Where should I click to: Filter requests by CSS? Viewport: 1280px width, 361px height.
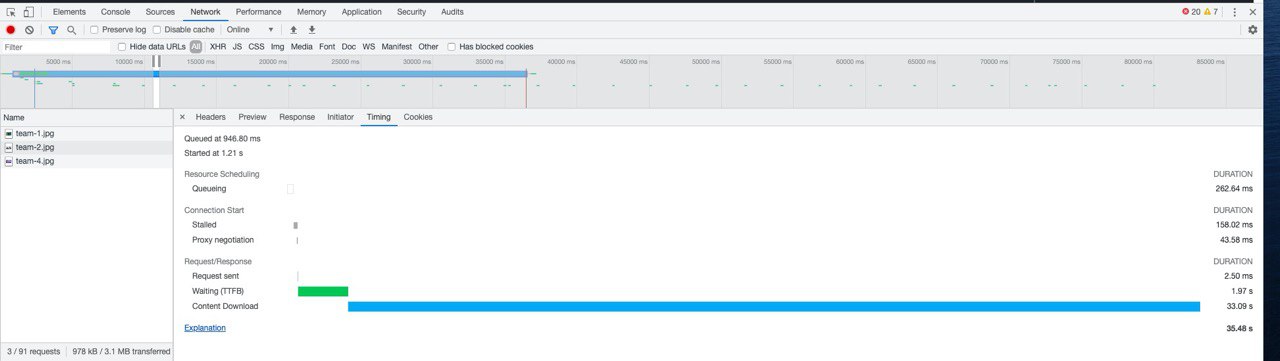point(257,47)
